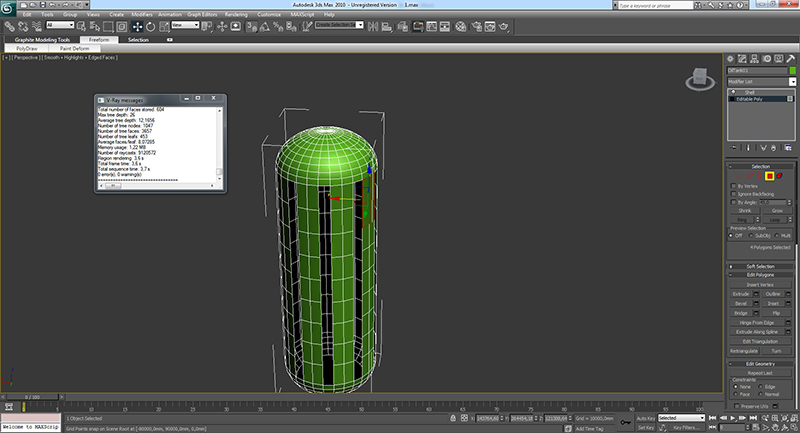Click the Extrude button

[740, 294]
